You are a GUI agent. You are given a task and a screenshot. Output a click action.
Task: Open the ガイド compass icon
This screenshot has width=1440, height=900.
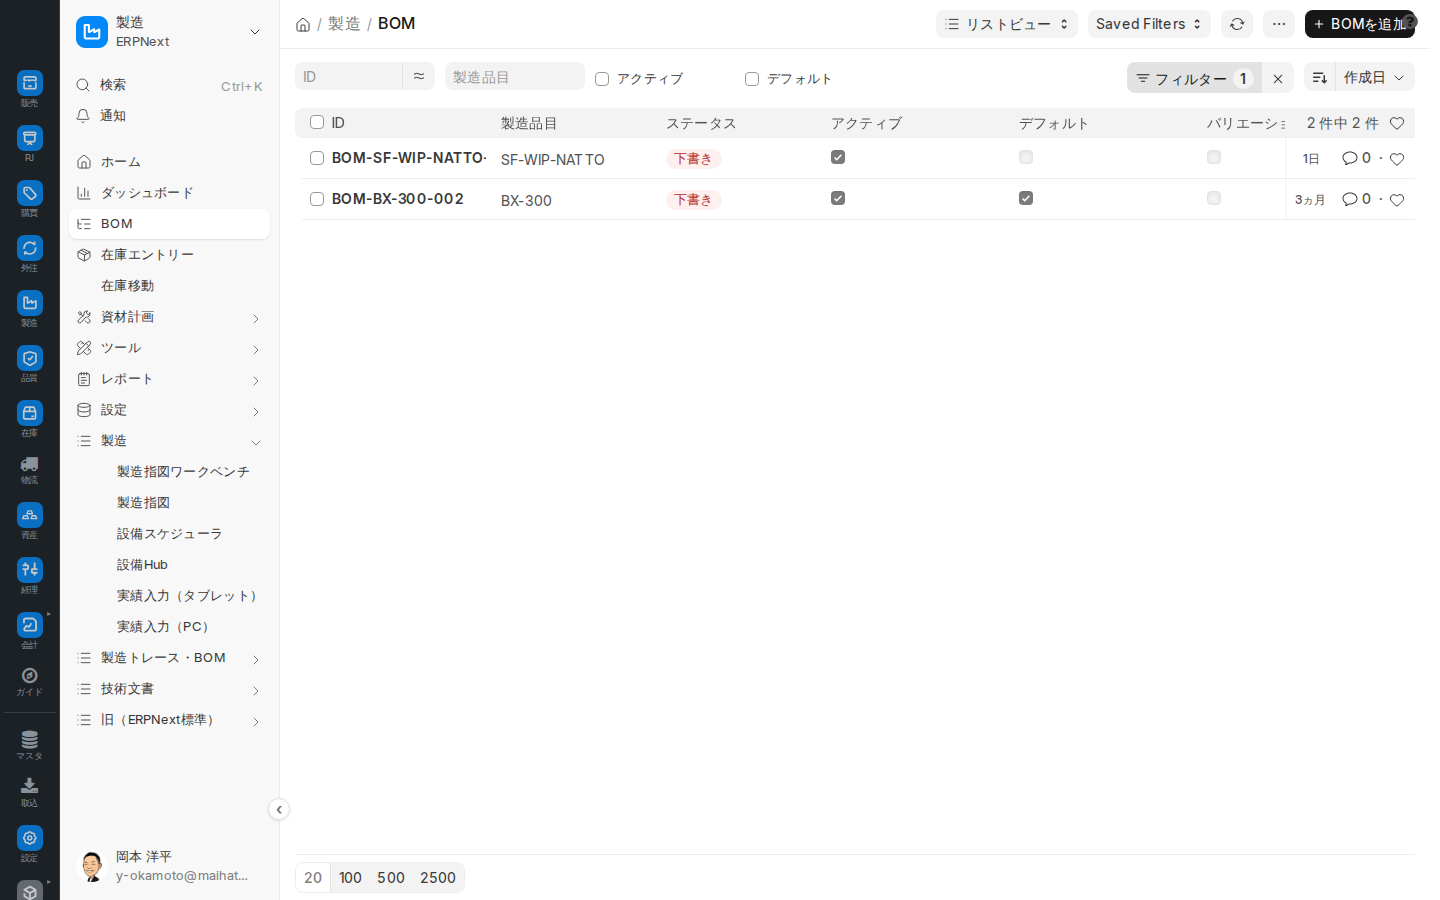click(x=30, y=676)
